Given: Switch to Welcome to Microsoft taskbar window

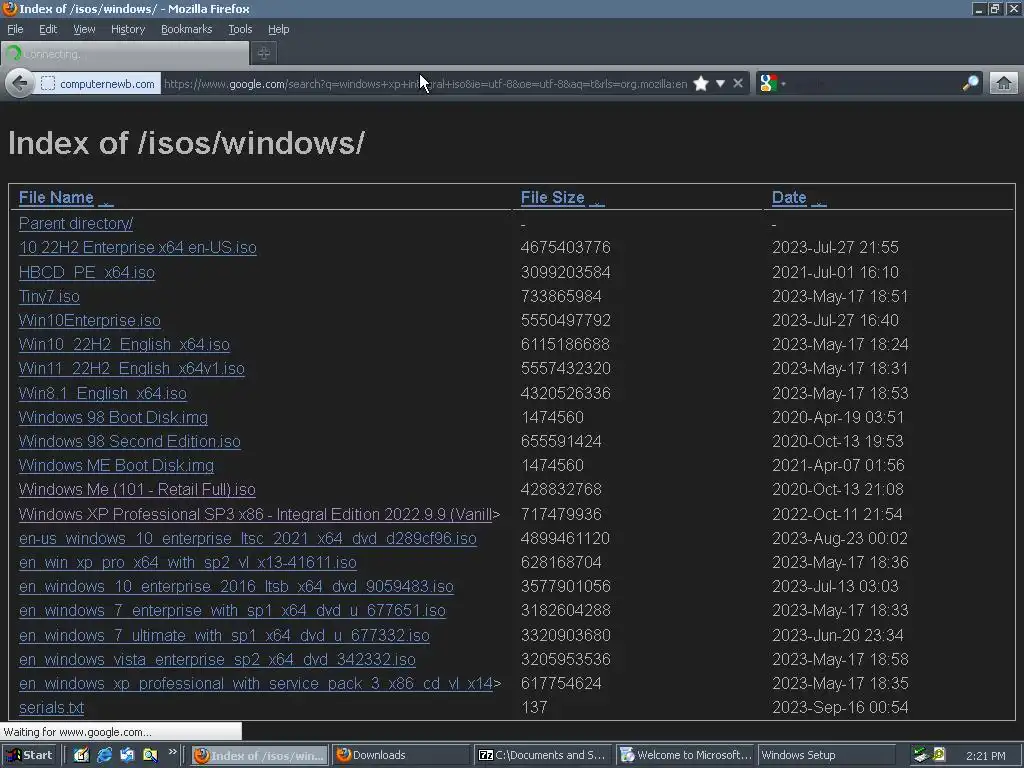Looking at the screenshot, I should click(x=684, y=755).
